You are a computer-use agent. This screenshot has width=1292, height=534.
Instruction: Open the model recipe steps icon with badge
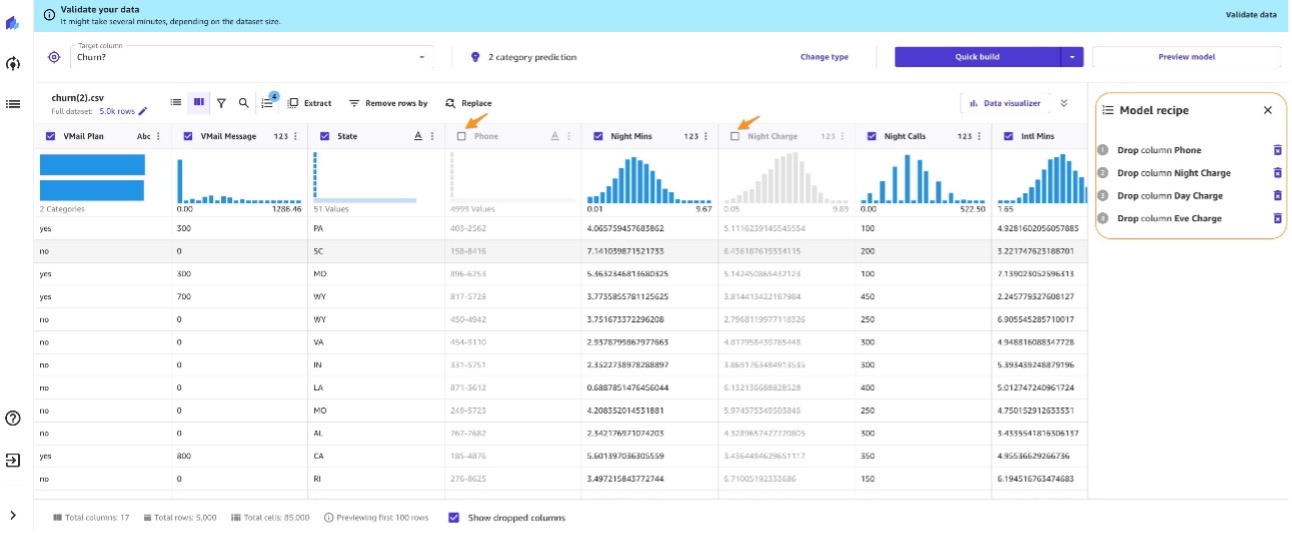point(268,101)
